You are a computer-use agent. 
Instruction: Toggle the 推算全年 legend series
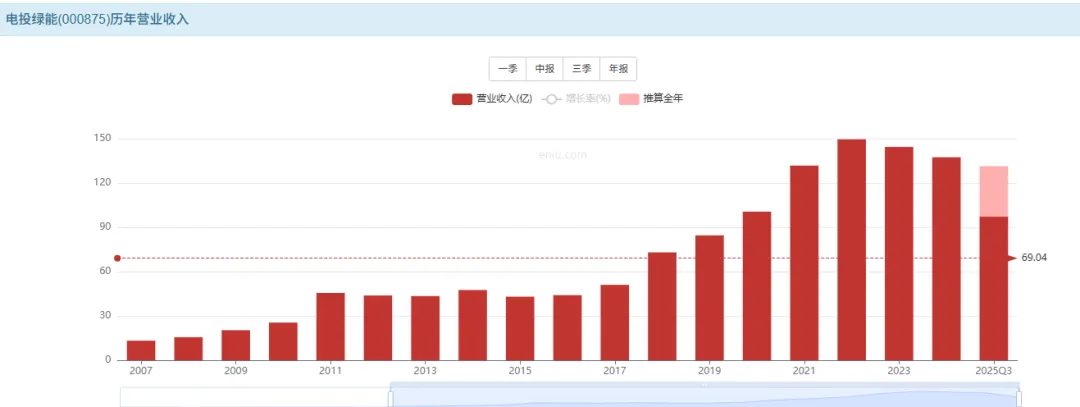coord(651,99)
